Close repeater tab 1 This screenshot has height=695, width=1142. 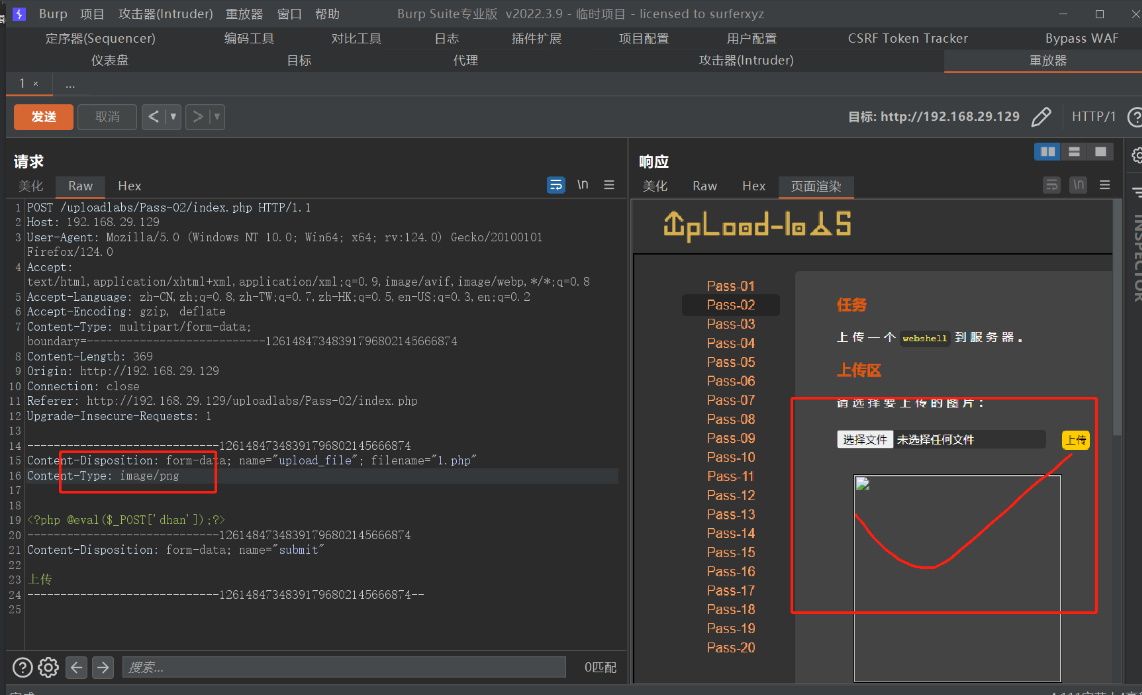pos(36,84)
